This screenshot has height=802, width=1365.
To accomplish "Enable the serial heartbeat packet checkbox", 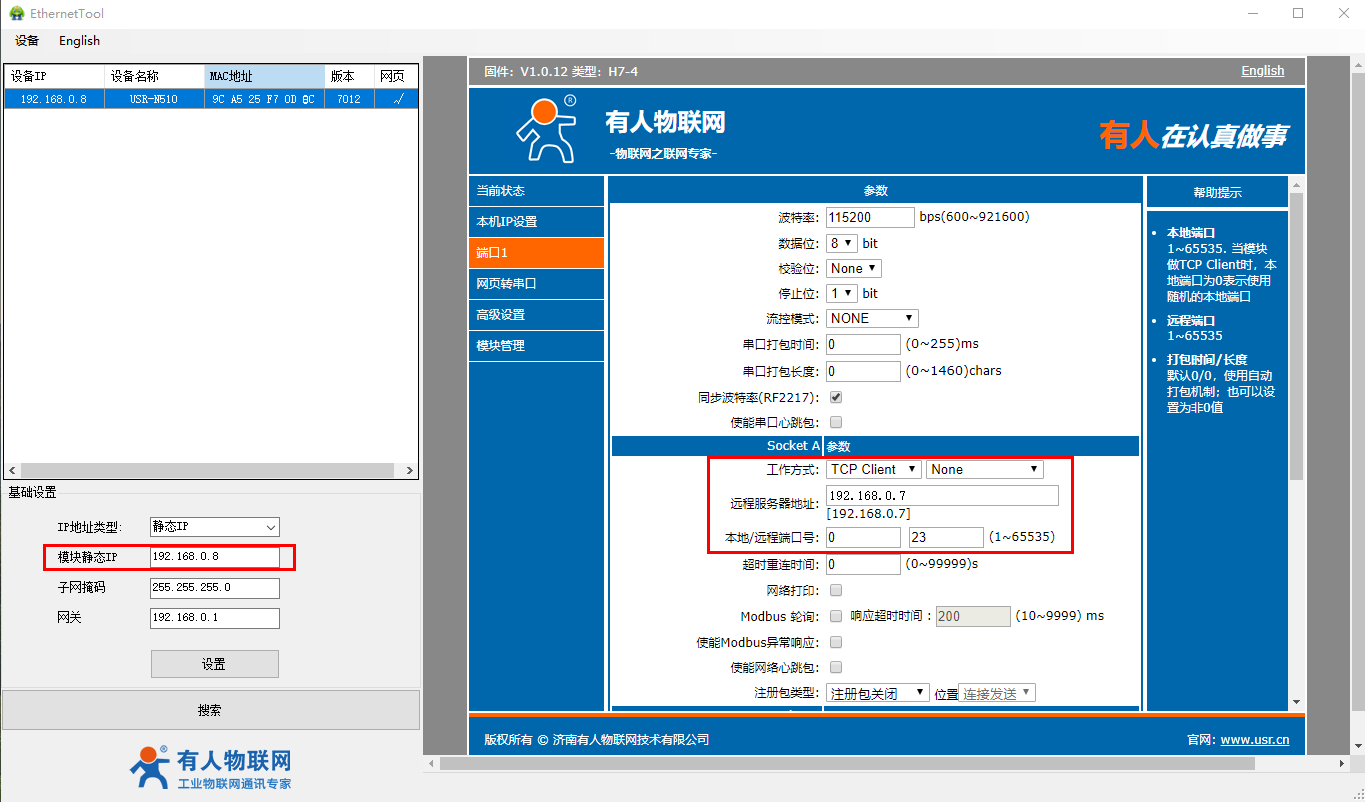I will 836,422.
